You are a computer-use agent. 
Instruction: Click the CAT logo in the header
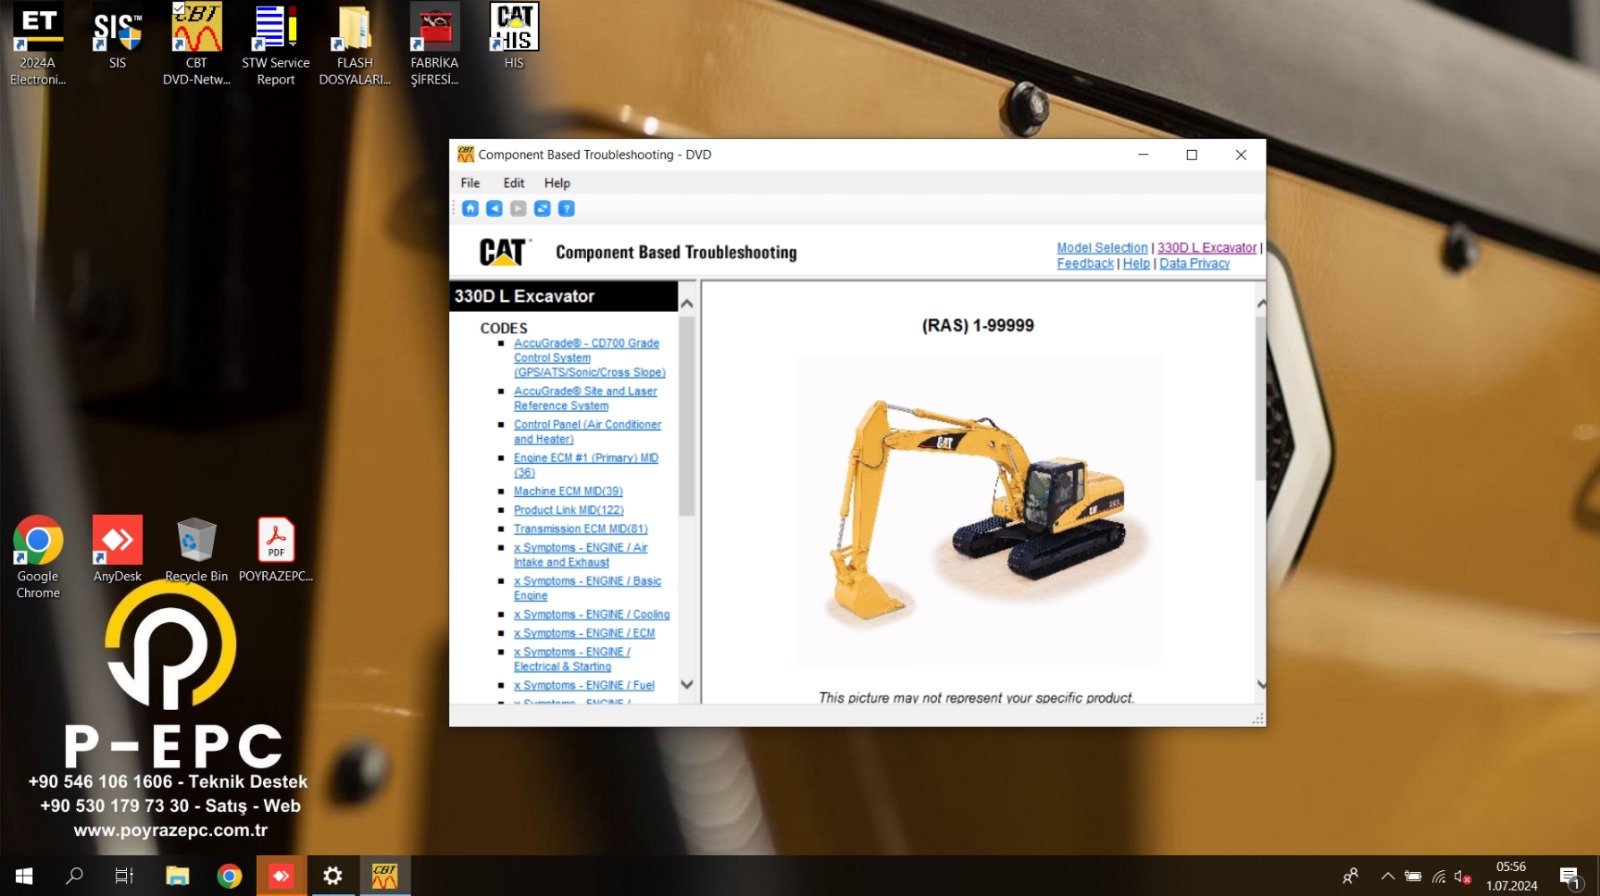(502, 252)
